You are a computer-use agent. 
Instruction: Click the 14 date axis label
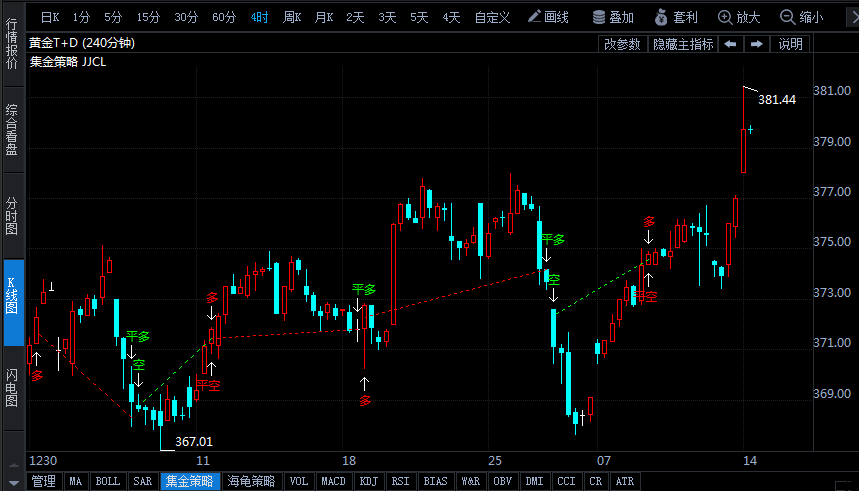(750, 460)
